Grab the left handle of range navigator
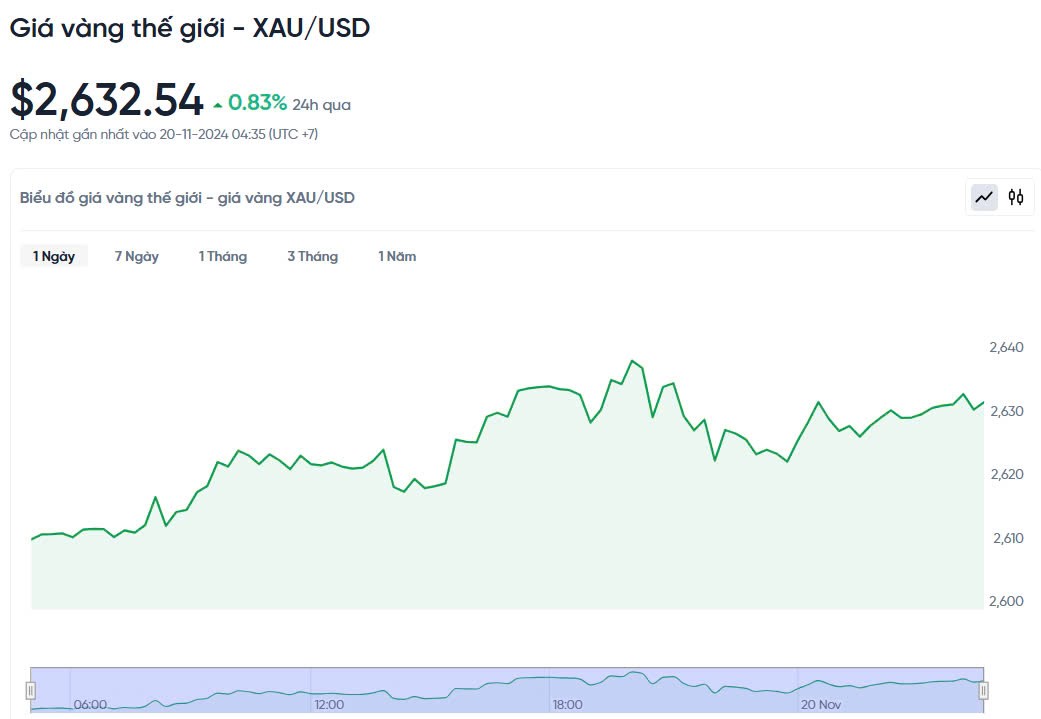Viewport: 1041px width, 719px height. click(x=31, y=690)
